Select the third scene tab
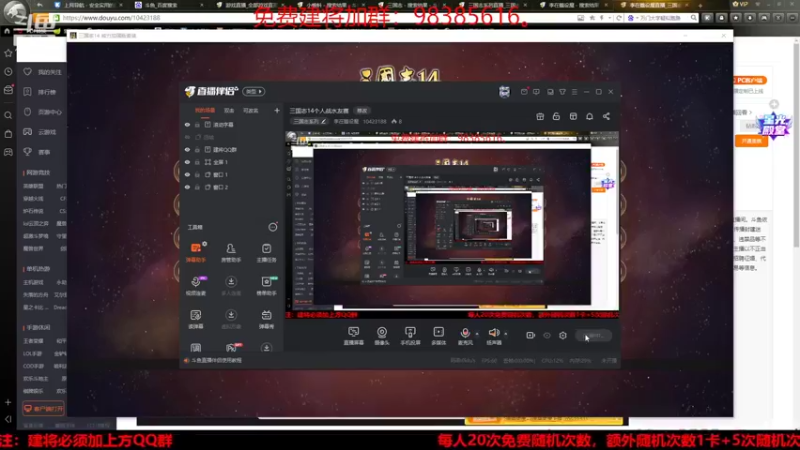 tap(251, 110)
